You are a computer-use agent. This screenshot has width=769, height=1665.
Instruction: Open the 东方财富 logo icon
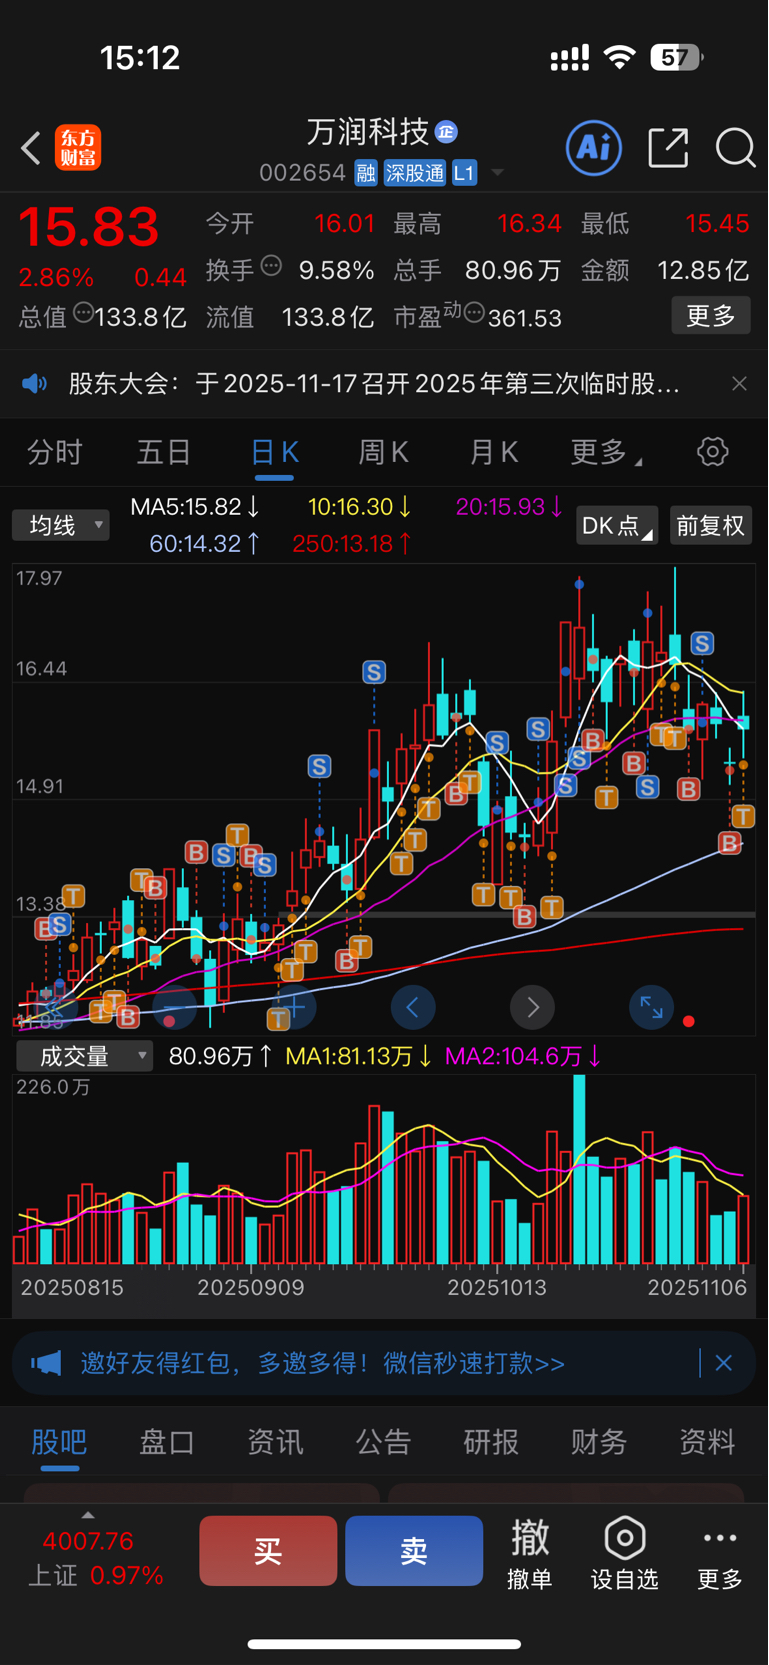78,148
